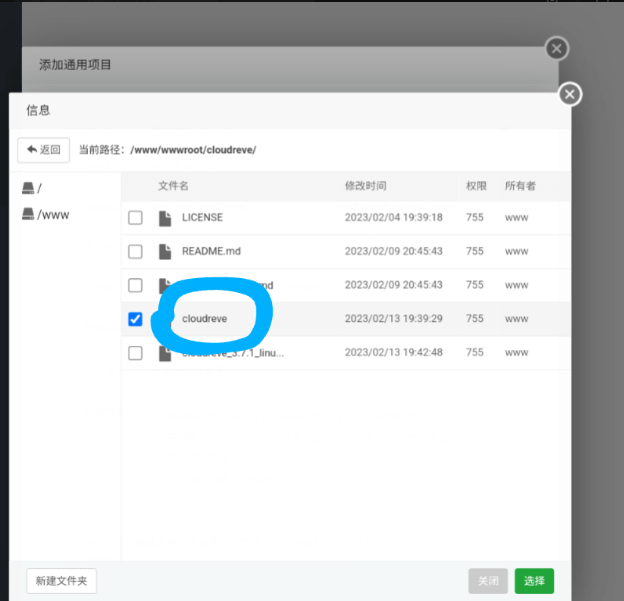Click the current path /www/wwwroot/cloudreve/
Viewport: 624px width, 601px height.
point(193,150)
